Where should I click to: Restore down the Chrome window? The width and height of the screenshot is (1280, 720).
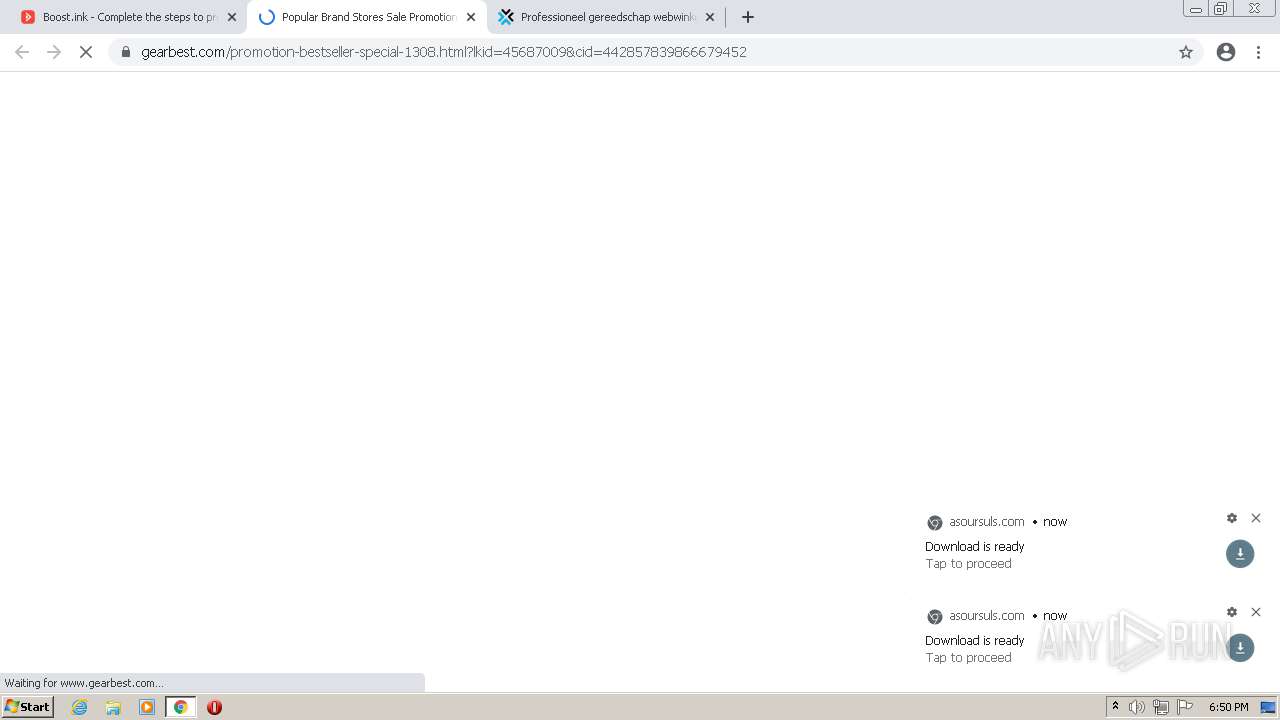pyautogui.click(x=1220, y=9)
